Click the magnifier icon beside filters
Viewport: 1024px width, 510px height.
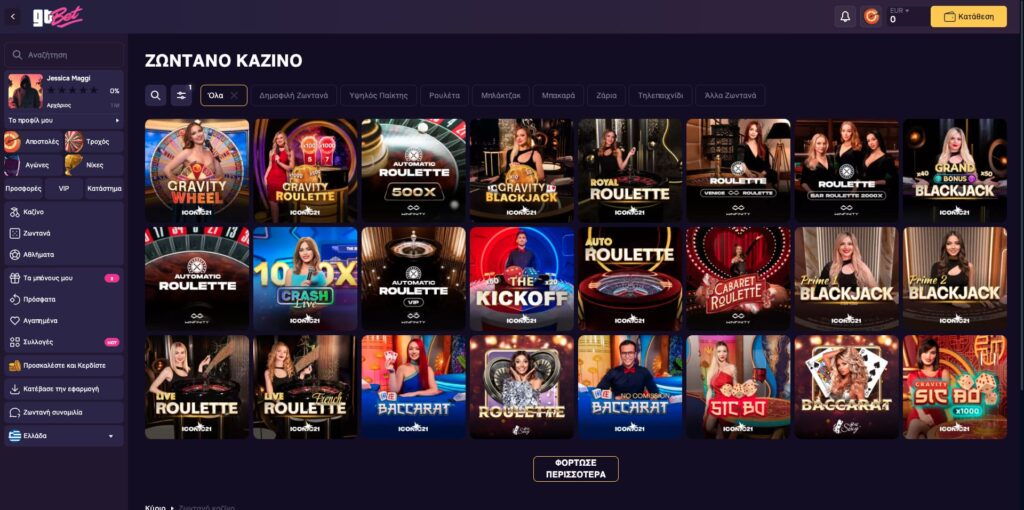click(x=155, y=95)
